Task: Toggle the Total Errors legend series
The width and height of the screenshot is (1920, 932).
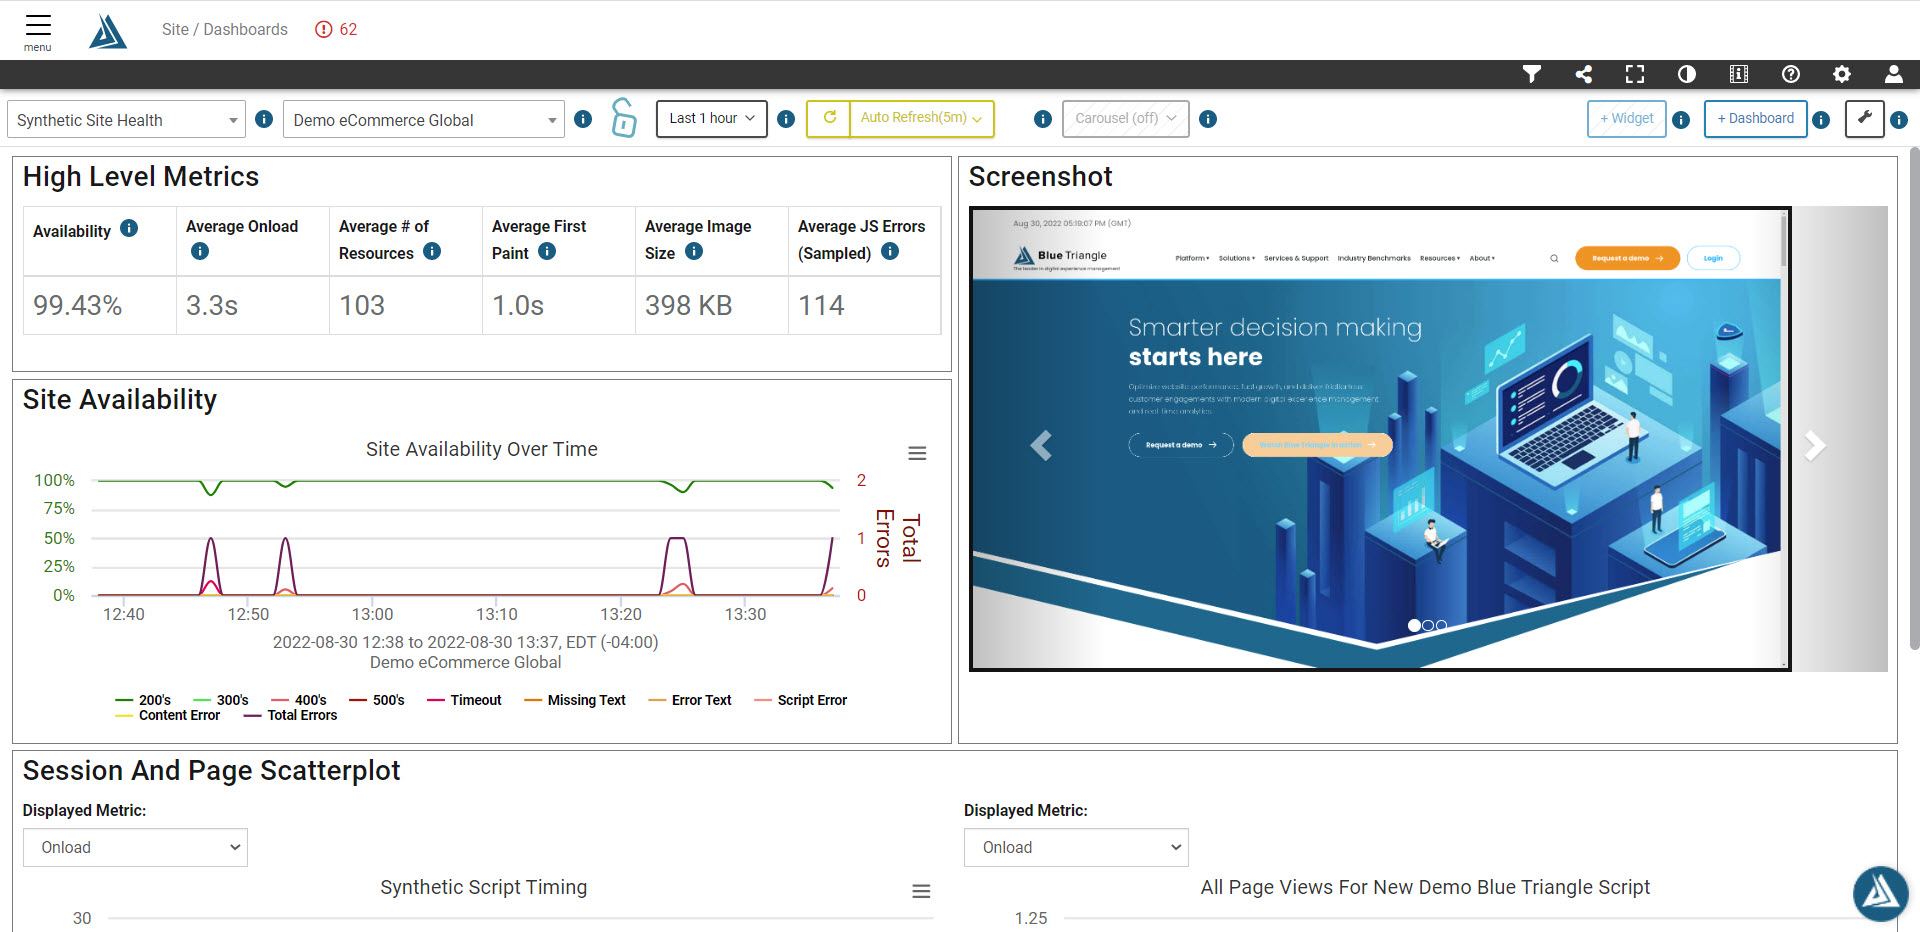Action: (x=291, y=715)
